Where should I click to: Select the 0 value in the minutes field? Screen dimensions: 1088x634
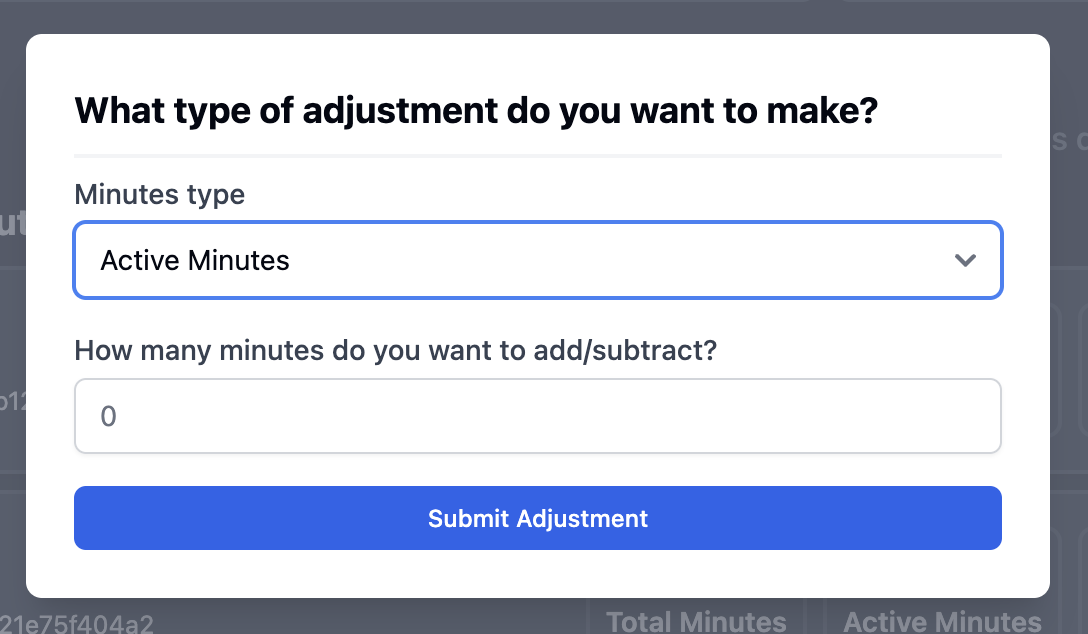point(109,416)
